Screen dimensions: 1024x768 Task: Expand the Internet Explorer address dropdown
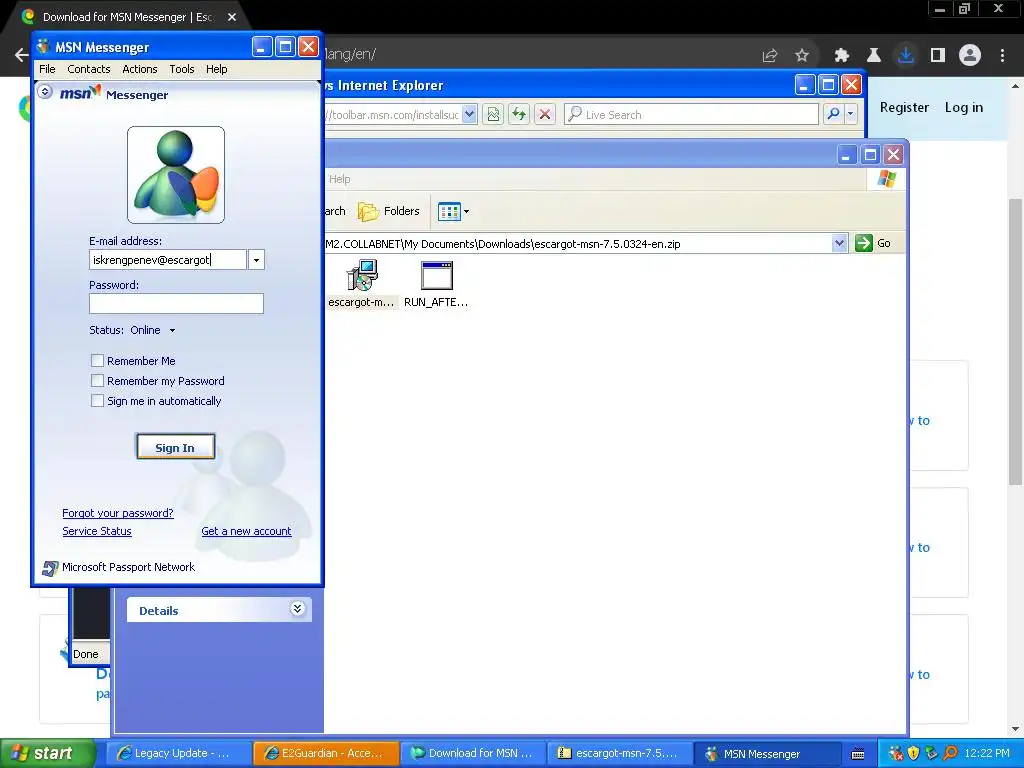pyautogui.click(x=469, y=114)
